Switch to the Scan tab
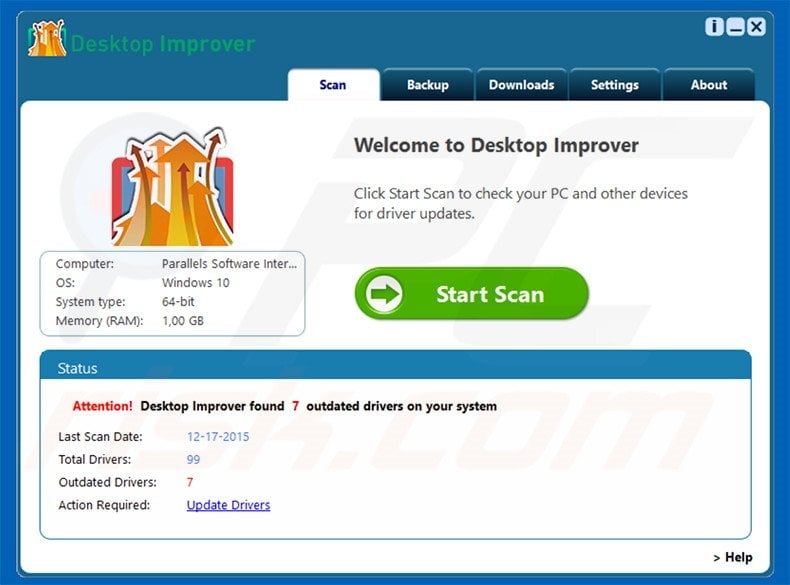This screenshot has width=790, height=585. [333, 85]
